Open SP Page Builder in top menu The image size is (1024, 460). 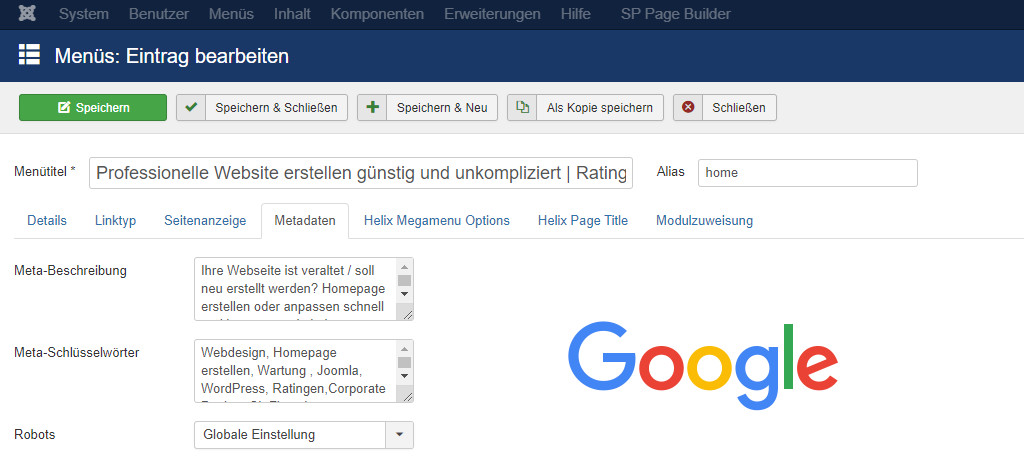coord(675,14)
